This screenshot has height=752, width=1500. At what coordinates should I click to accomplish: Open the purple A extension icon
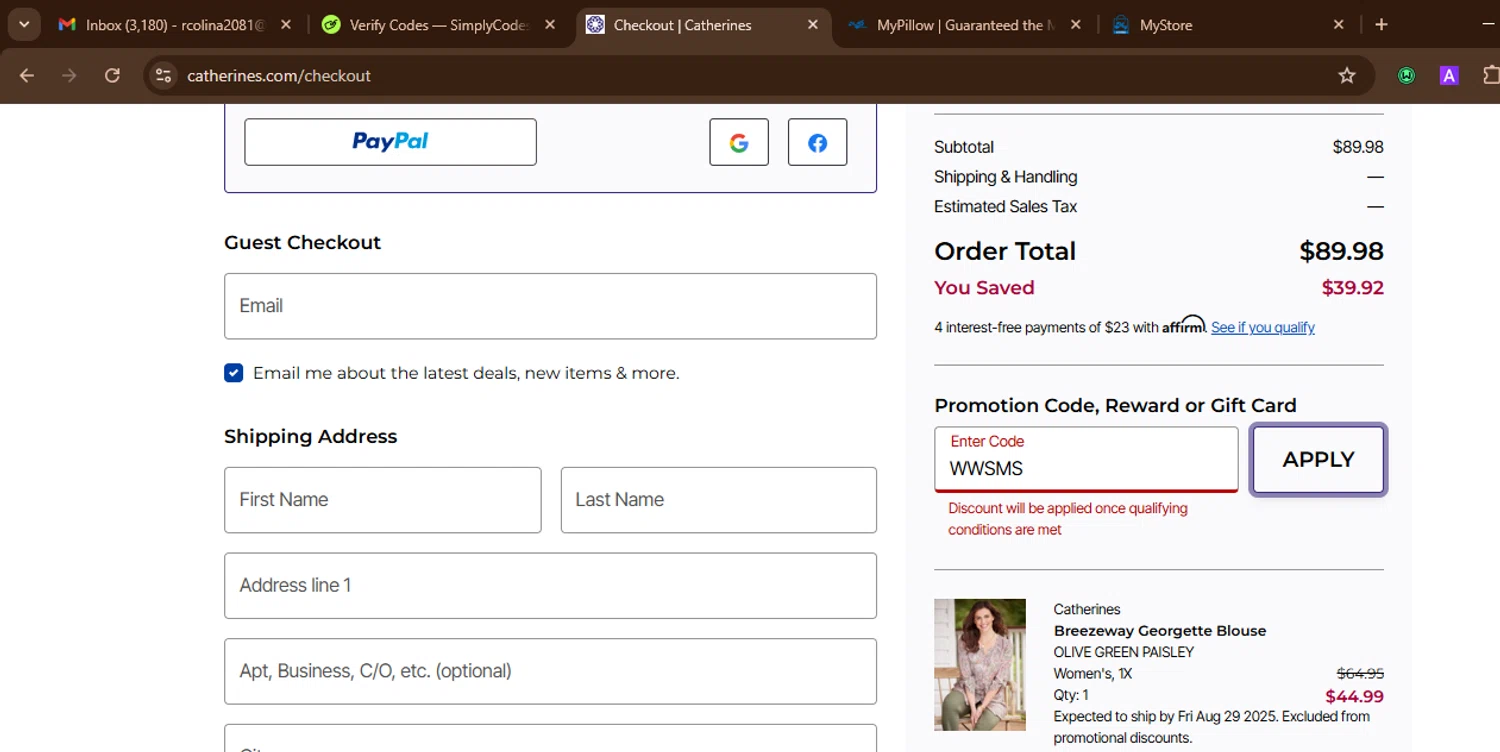tap(1449, 75)
